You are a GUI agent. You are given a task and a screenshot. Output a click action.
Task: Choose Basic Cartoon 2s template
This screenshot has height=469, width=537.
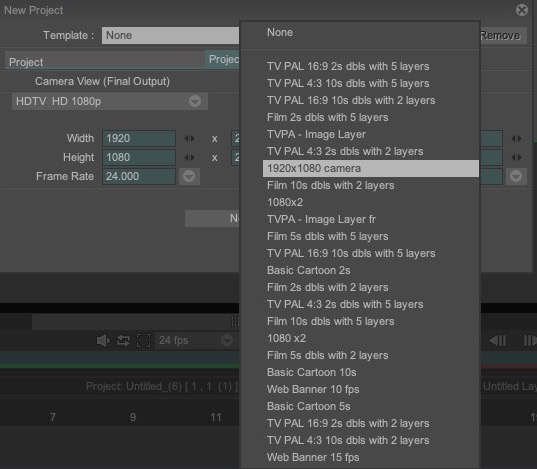click(309, 270)
